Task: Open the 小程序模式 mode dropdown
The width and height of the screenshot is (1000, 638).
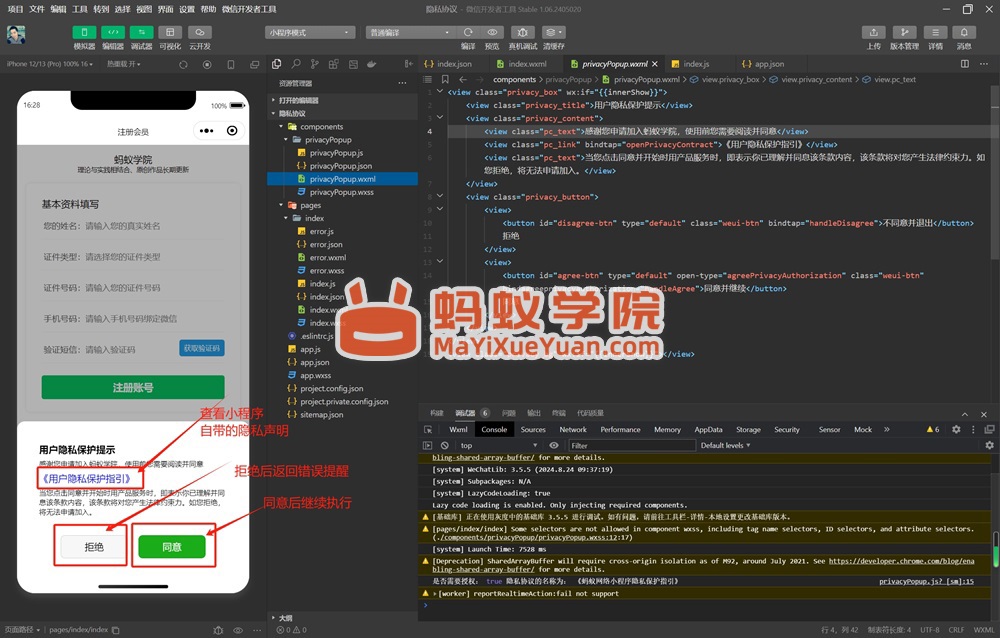Action: [x=310, y=33]
